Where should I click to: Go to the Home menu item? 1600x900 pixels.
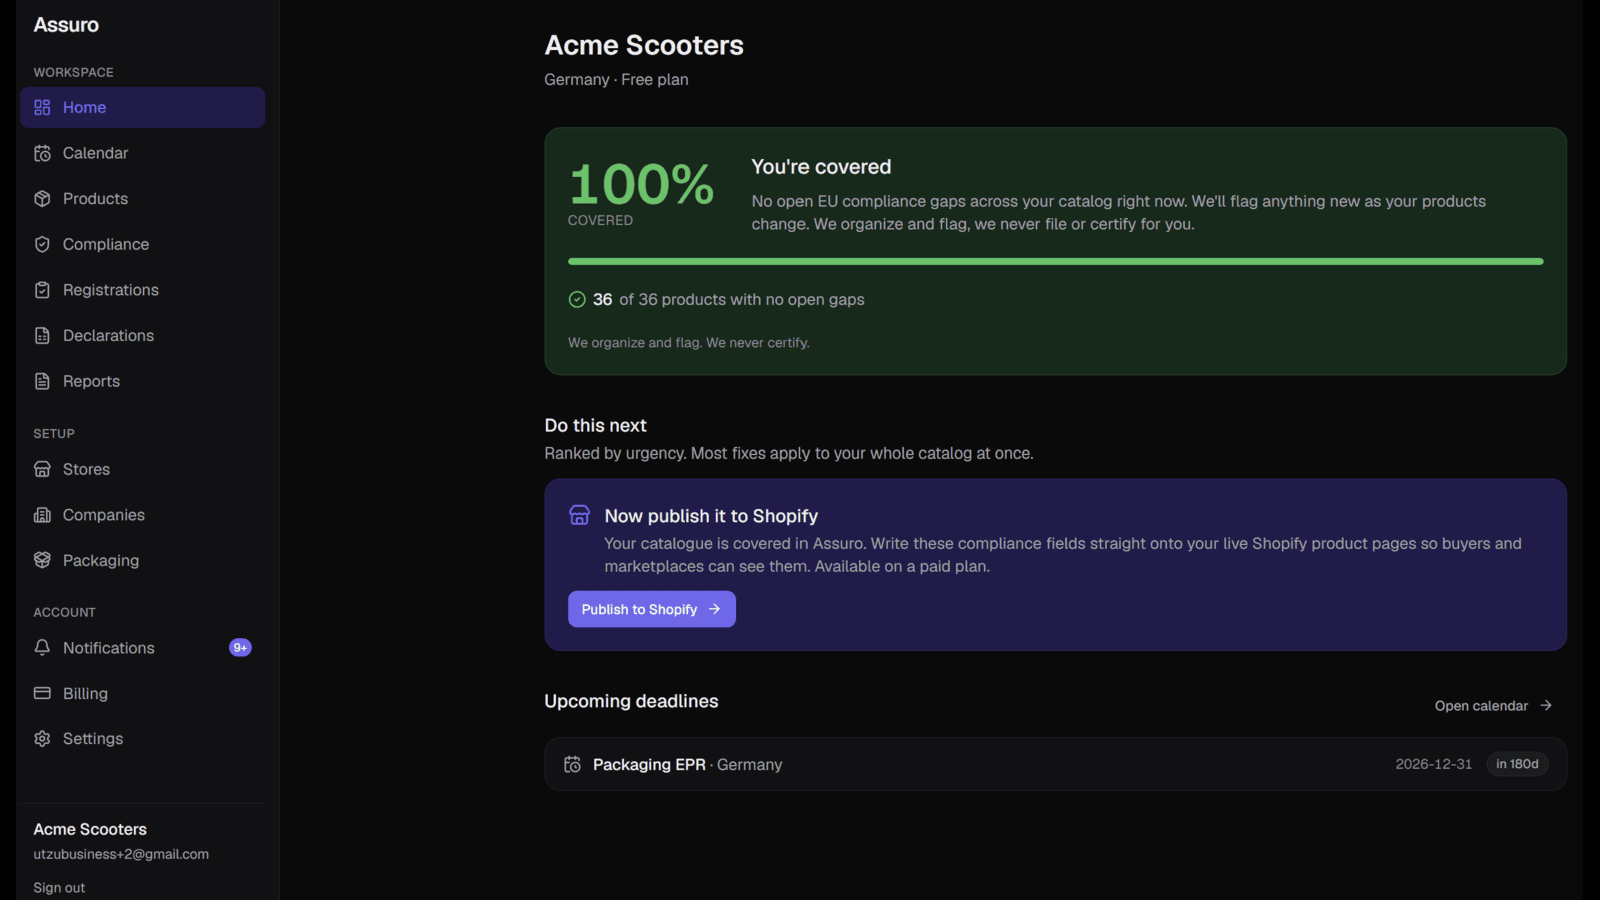click(x=142, y=107)
